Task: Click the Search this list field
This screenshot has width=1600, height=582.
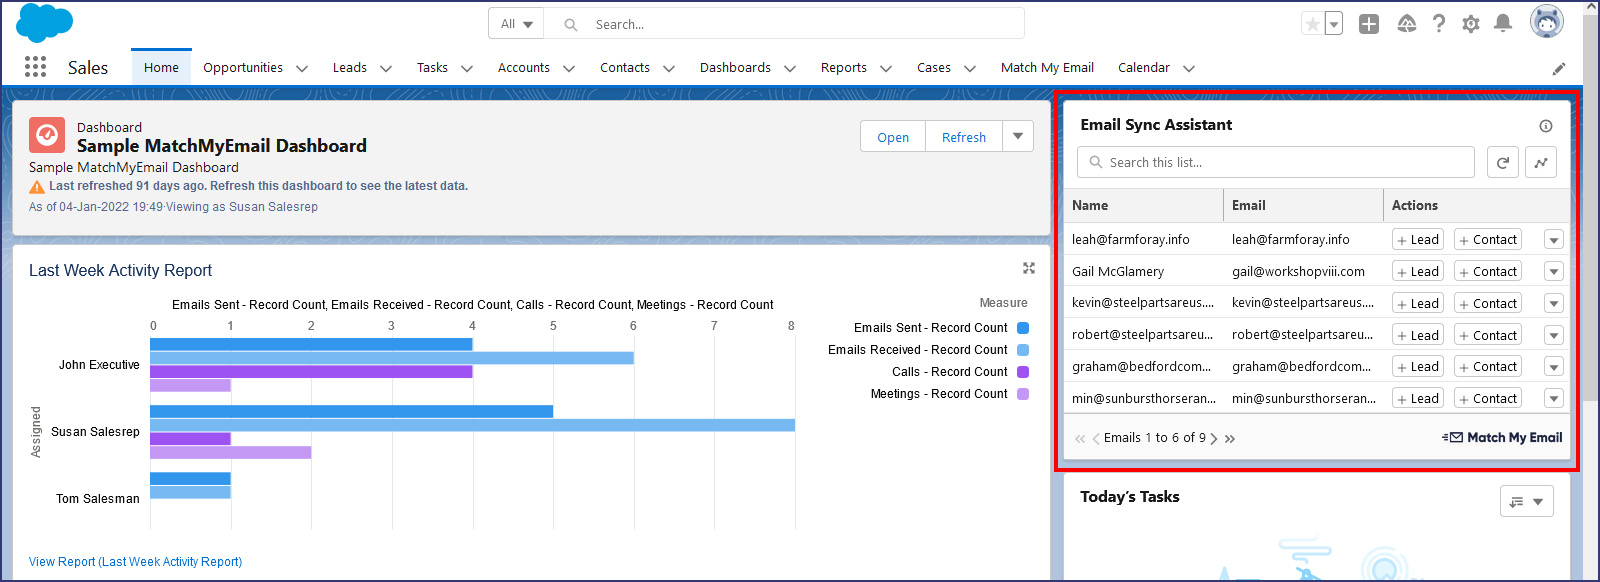Action: (1285, 162)
